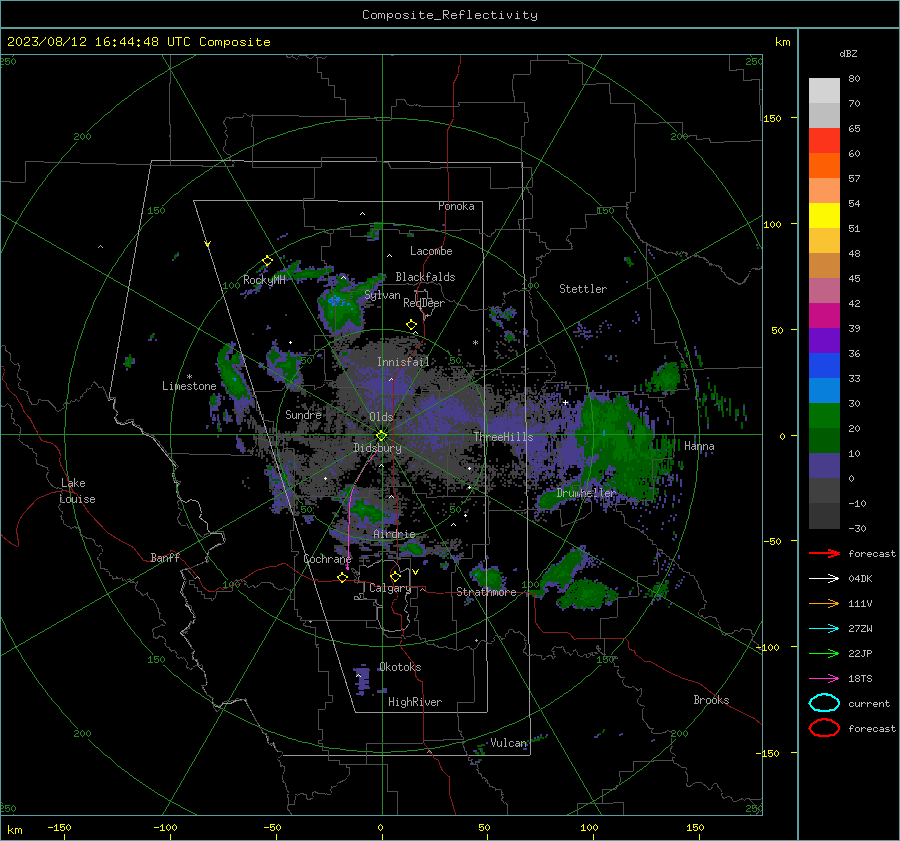Click the yellow diamond marker above RedDeer label

click(411, 325)
